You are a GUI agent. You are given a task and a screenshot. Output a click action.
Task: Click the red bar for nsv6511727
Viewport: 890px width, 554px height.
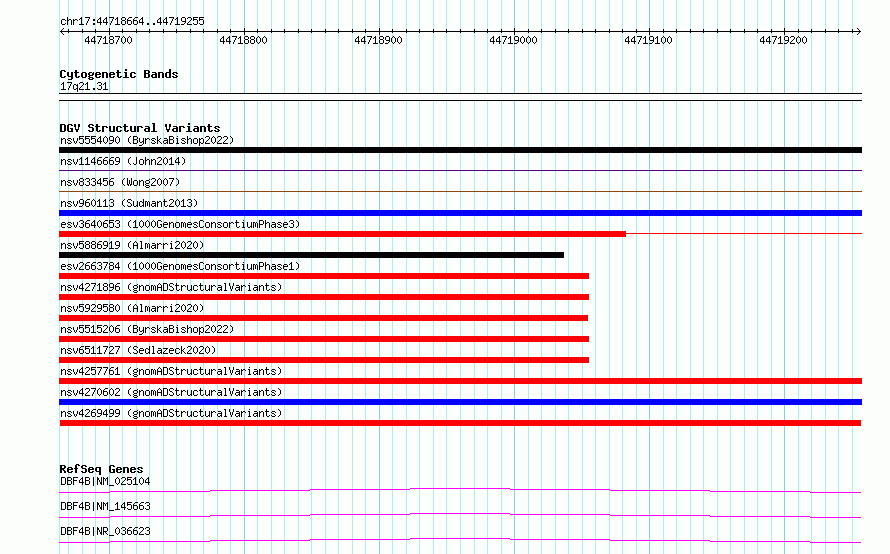pos(324,360)
